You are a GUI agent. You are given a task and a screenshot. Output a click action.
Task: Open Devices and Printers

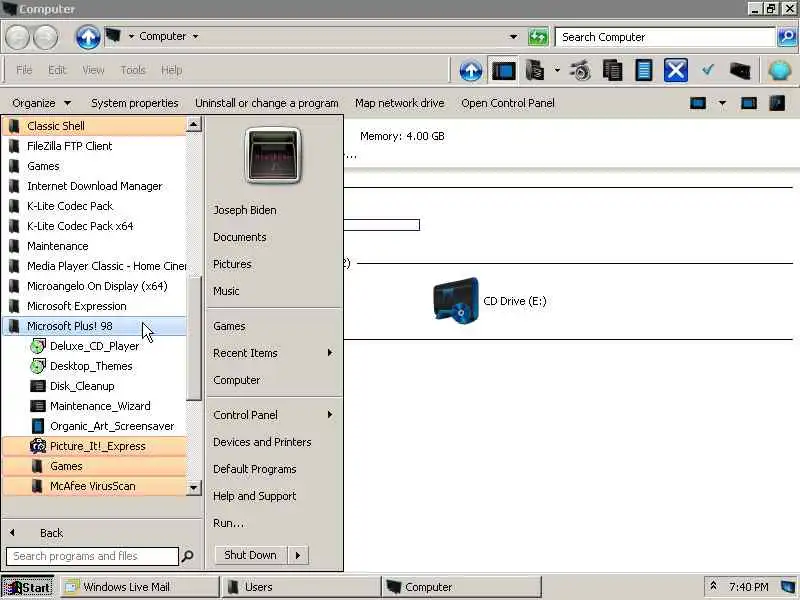click(x=262, y=442)
